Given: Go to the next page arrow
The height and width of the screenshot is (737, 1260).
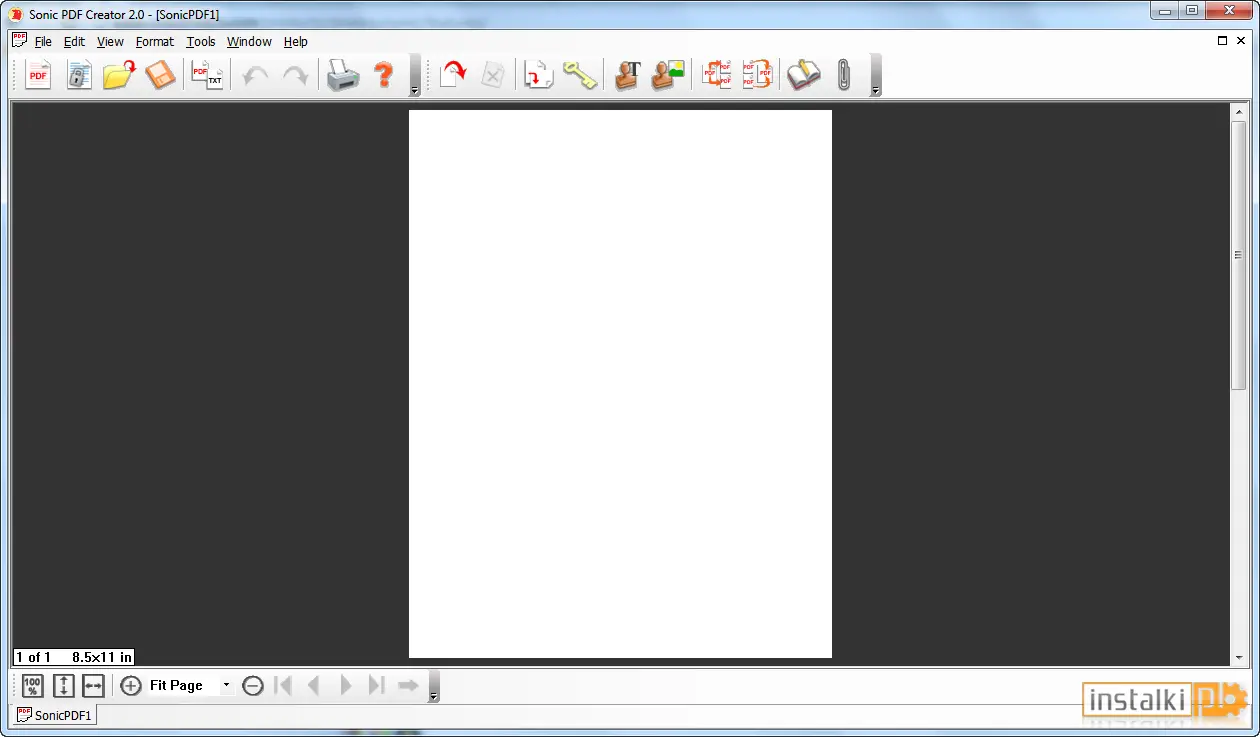Looking at the screenshot, I should tap(346, 686).
